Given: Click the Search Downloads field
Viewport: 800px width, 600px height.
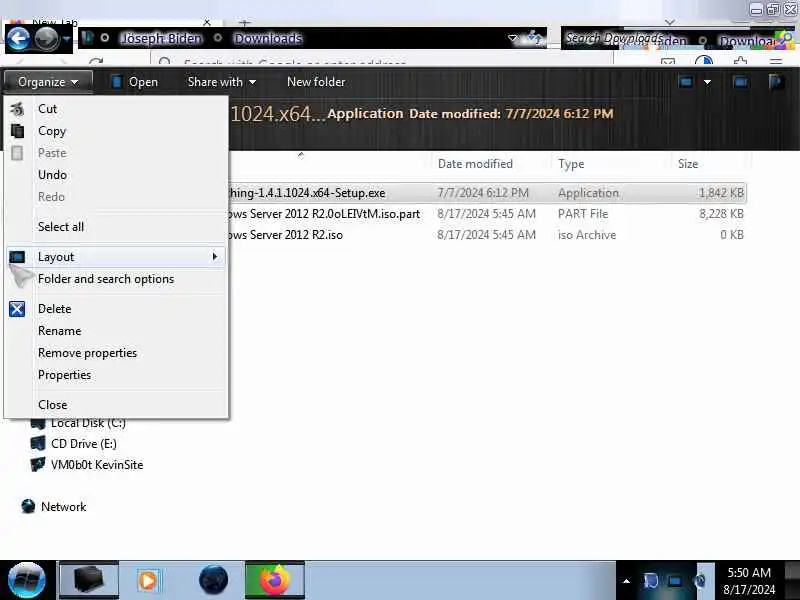Looking at the screenshot, I should (677, 38).
